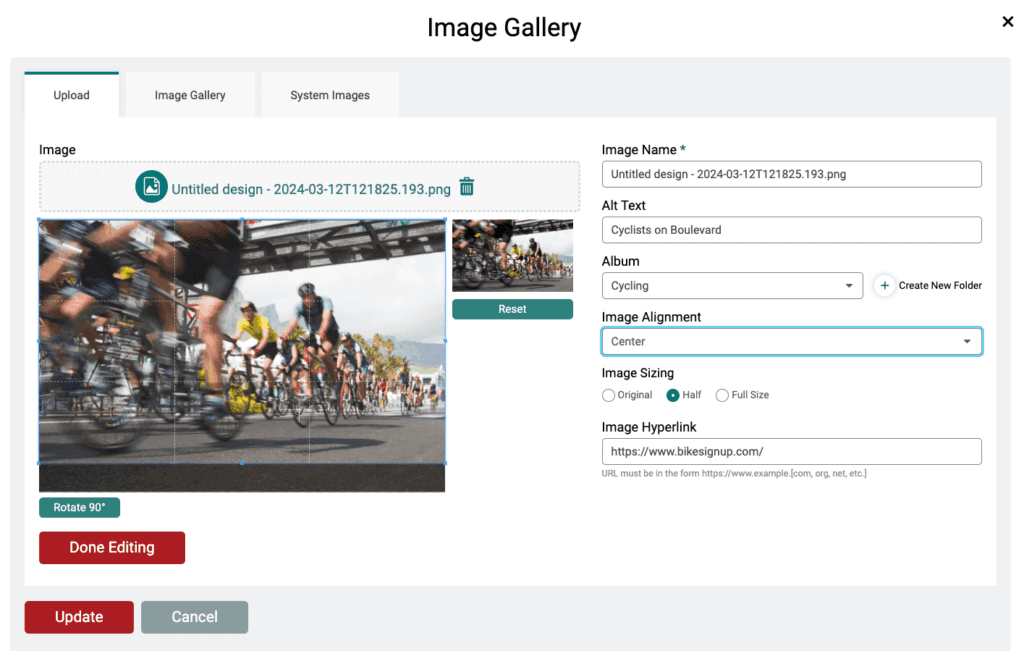
Task: Reset the crop with the Reset button
Action: point(512,309)
